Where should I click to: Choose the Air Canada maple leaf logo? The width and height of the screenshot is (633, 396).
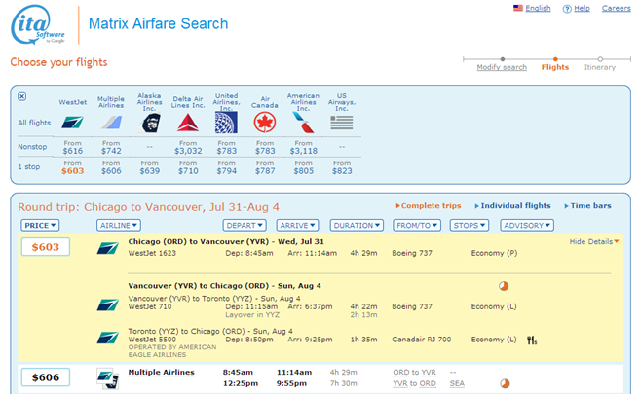pyautogui.click(x=265, y=122)
